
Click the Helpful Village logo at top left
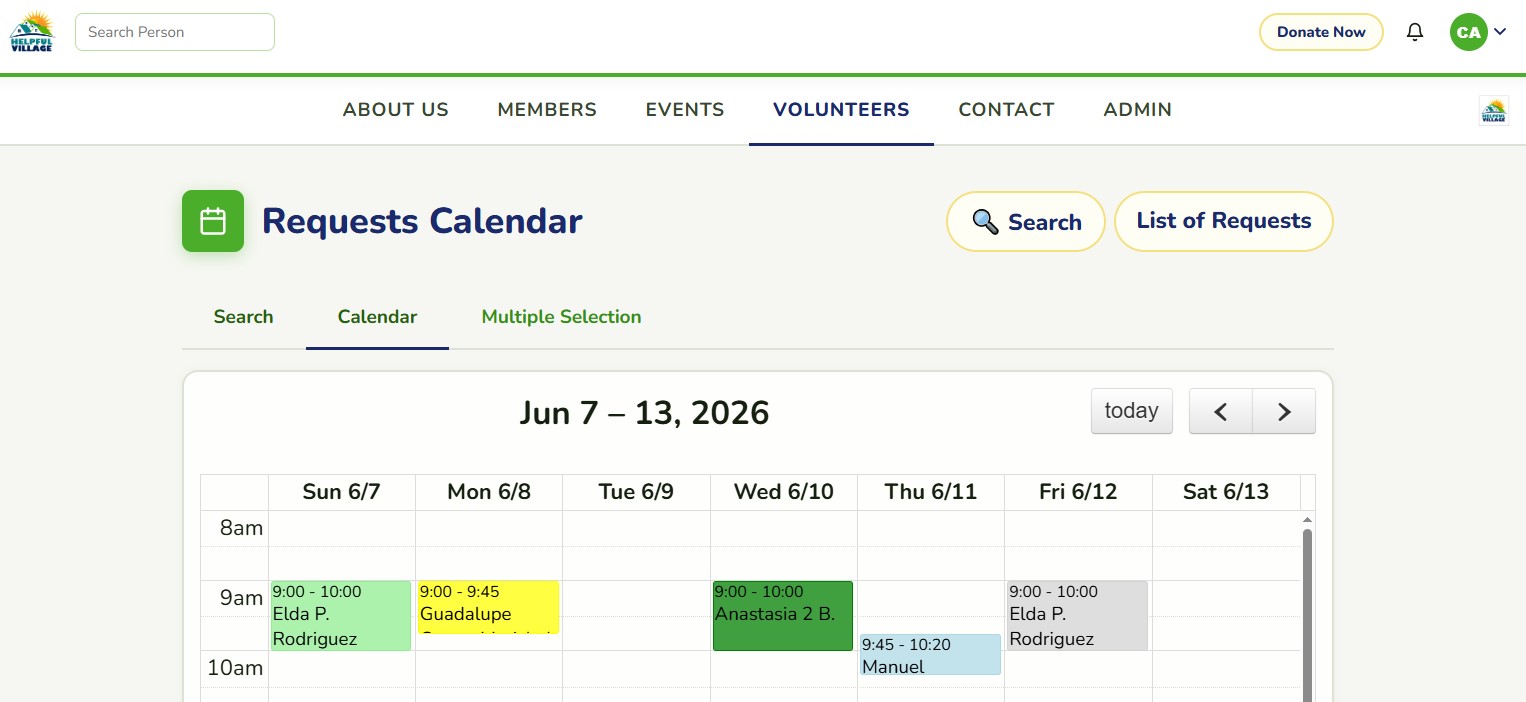tap(32, 32)
